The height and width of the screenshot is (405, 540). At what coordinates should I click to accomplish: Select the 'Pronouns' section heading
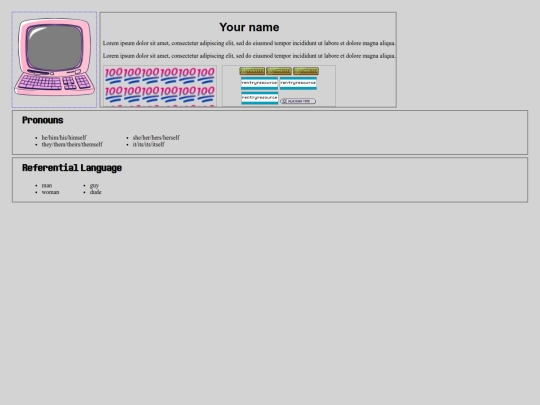(43, 120)
